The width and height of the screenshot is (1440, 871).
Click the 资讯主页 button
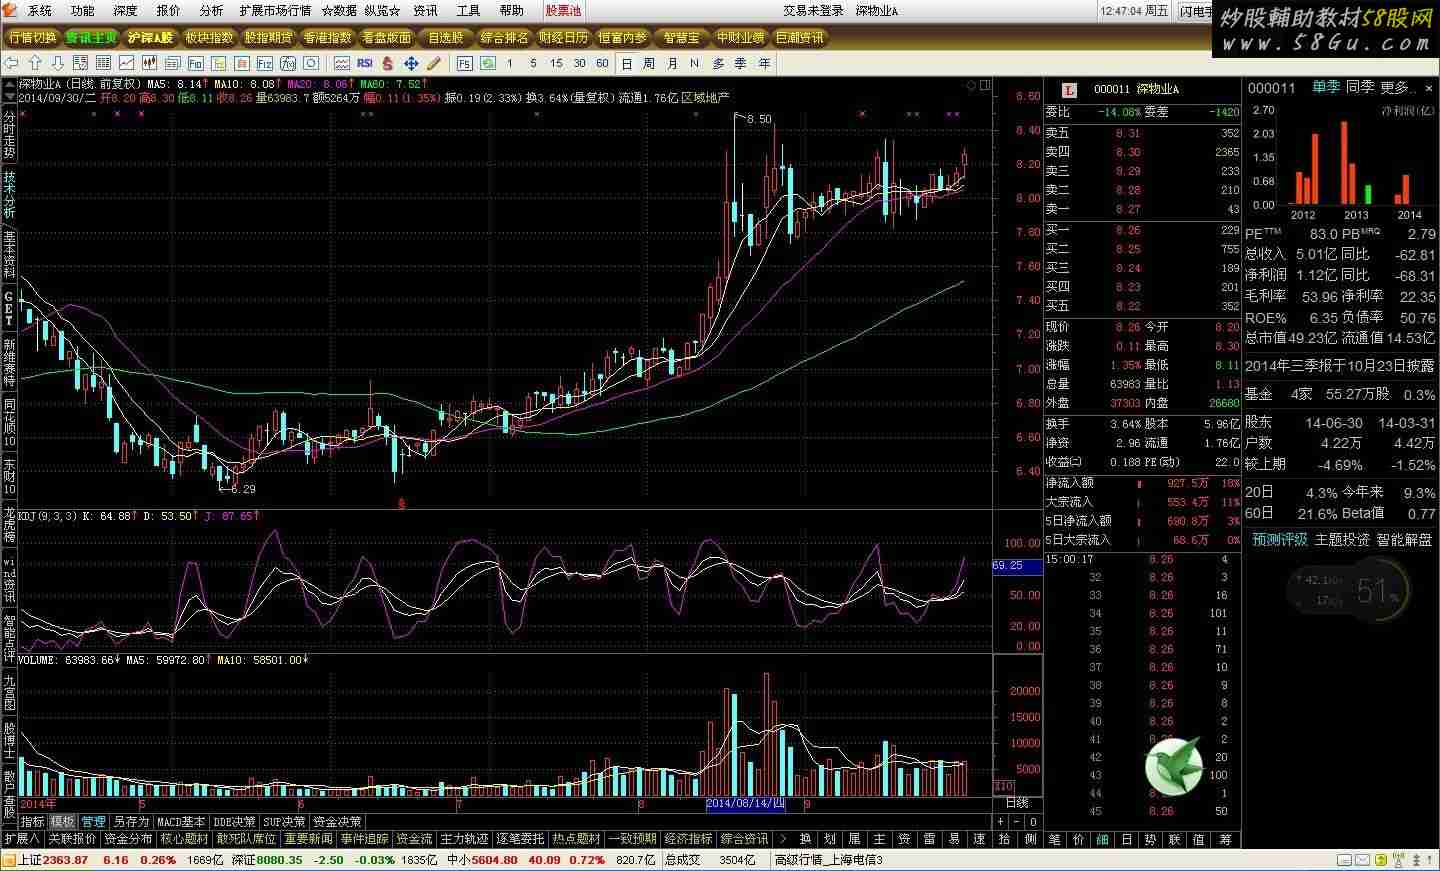click(x=91, y=38)
